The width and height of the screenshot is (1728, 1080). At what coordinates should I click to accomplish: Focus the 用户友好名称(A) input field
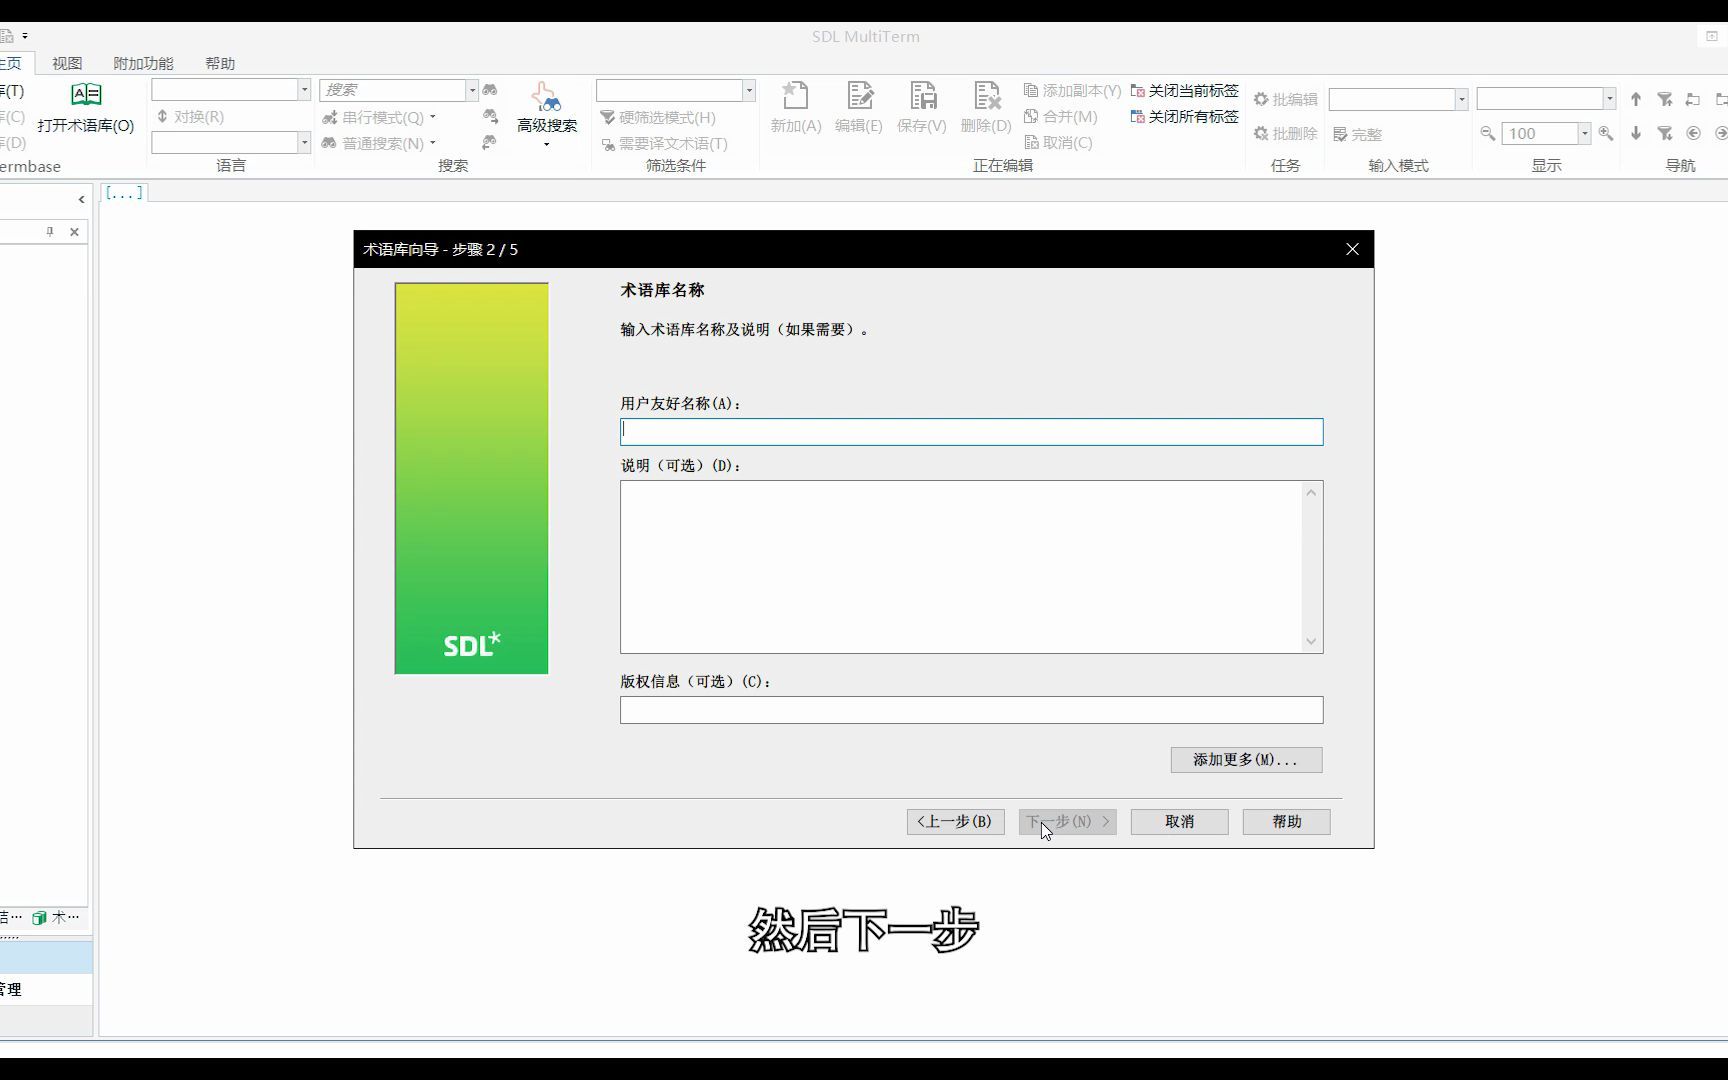(x=971, y=432)
